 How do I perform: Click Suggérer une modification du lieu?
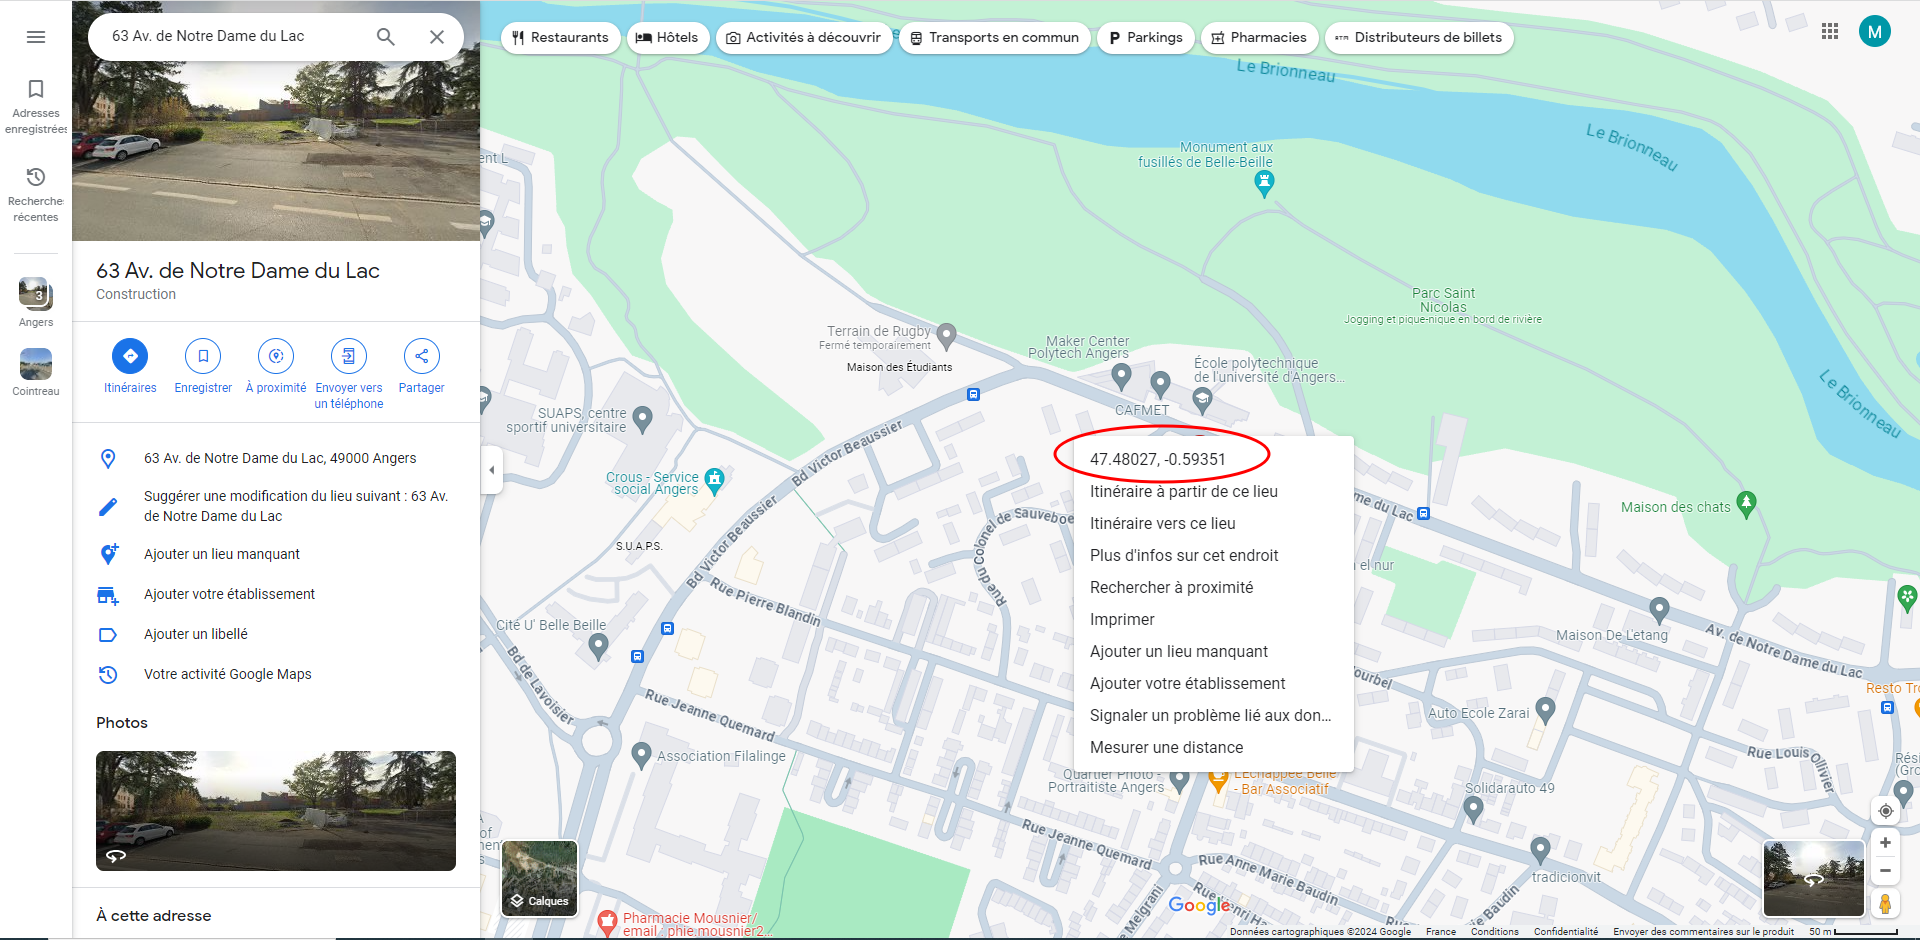tap(276, 506)
